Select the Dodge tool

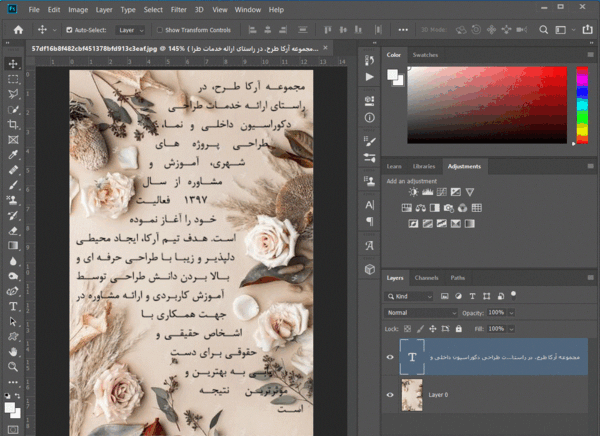[13, 276]
